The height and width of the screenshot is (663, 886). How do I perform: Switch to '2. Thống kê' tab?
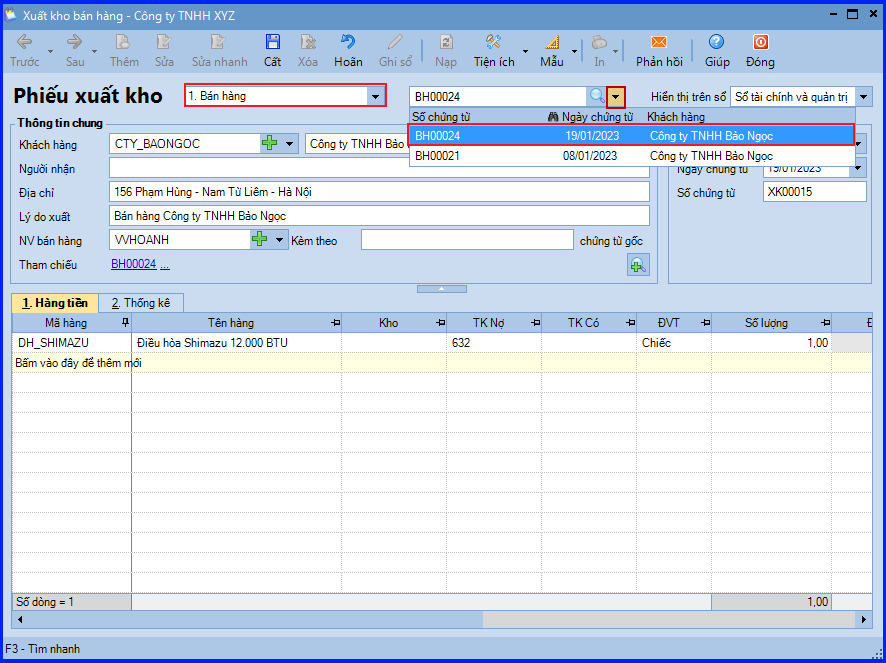pos(141,303)
